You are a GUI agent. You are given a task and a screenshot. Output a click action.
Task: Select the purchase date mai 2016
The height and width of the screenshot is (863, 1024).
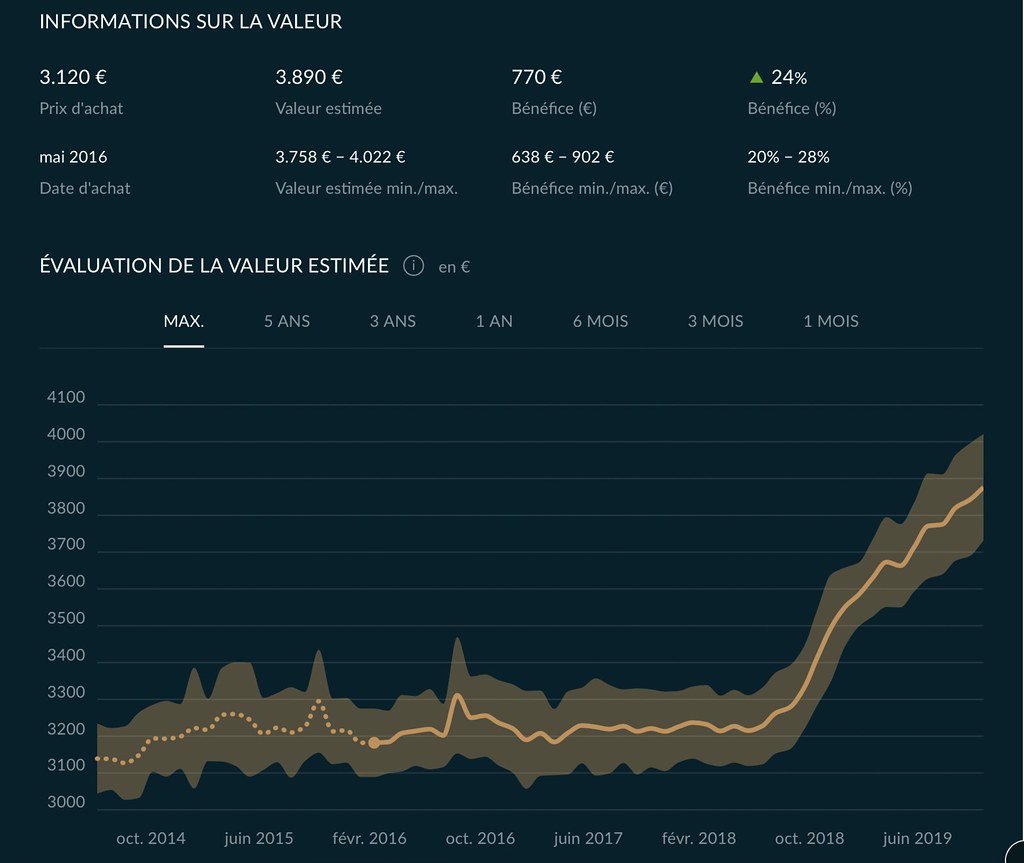pos(73,157)
